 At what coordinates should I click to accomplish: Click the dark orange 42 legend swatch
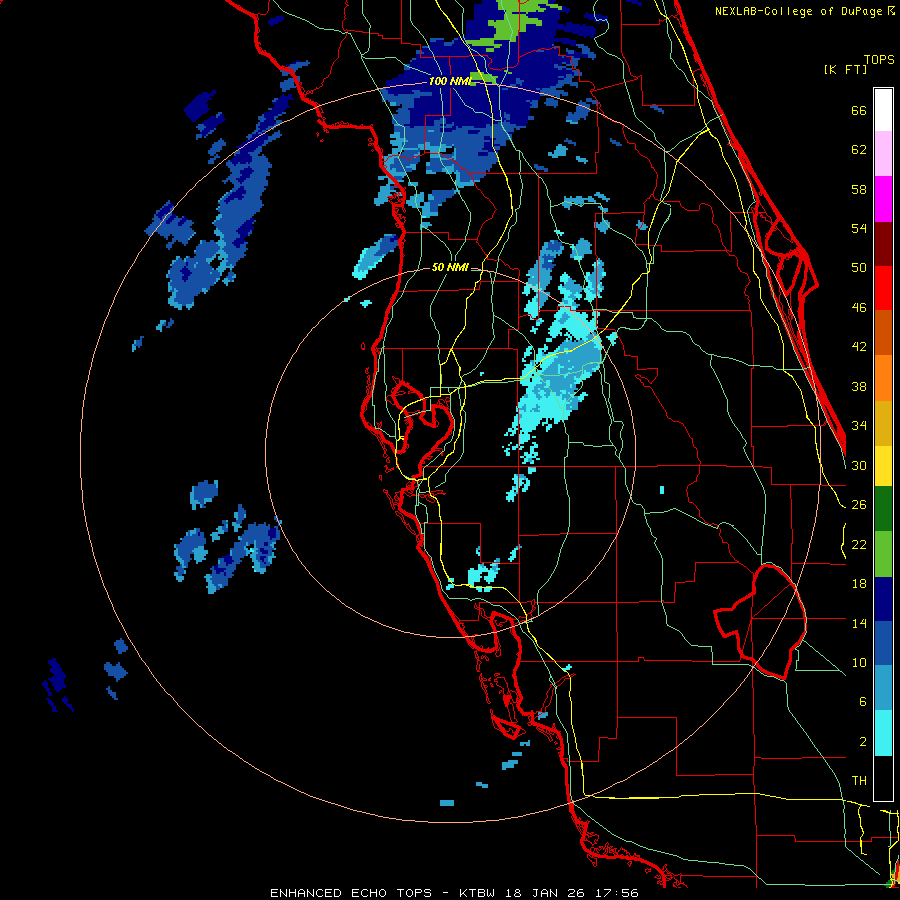(x=883, y=332)
